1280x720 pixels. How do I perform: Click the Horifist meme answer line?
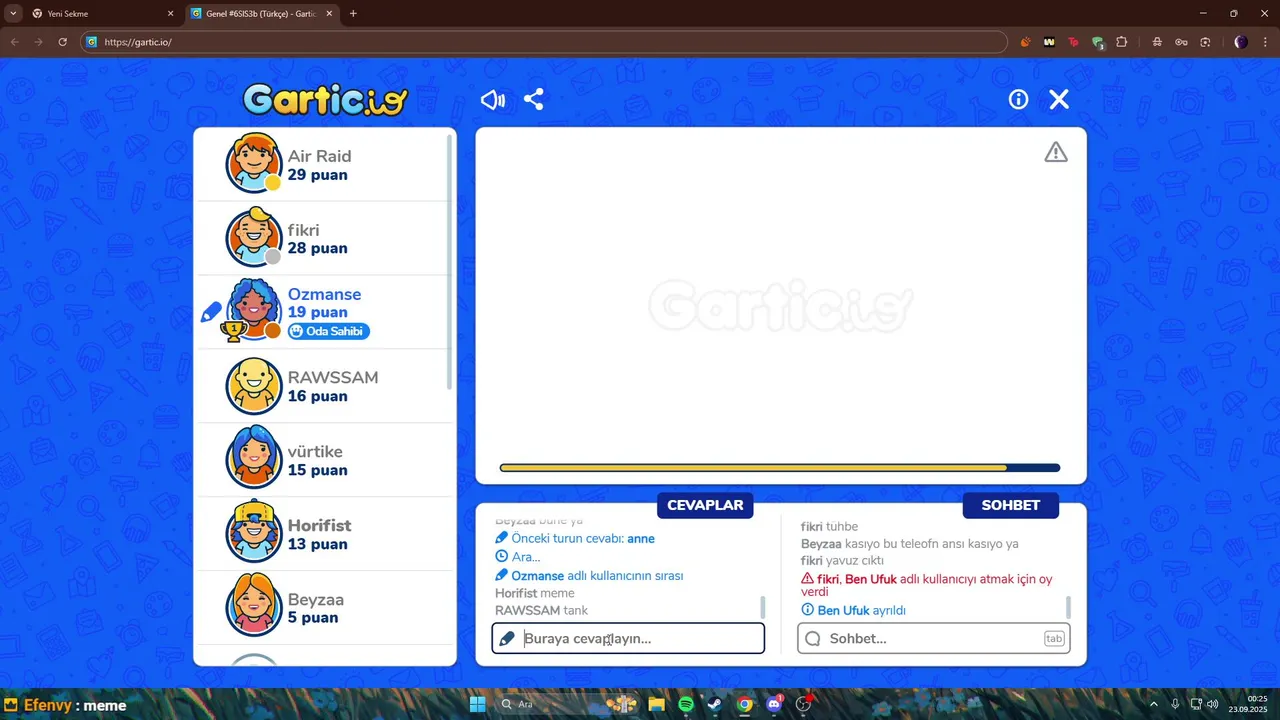pyautogui.click(x=535, y=593)
